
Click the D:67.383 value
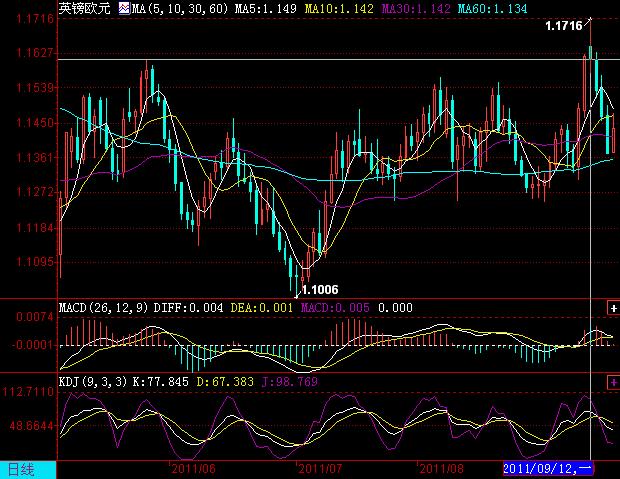[x=225, y=382]
